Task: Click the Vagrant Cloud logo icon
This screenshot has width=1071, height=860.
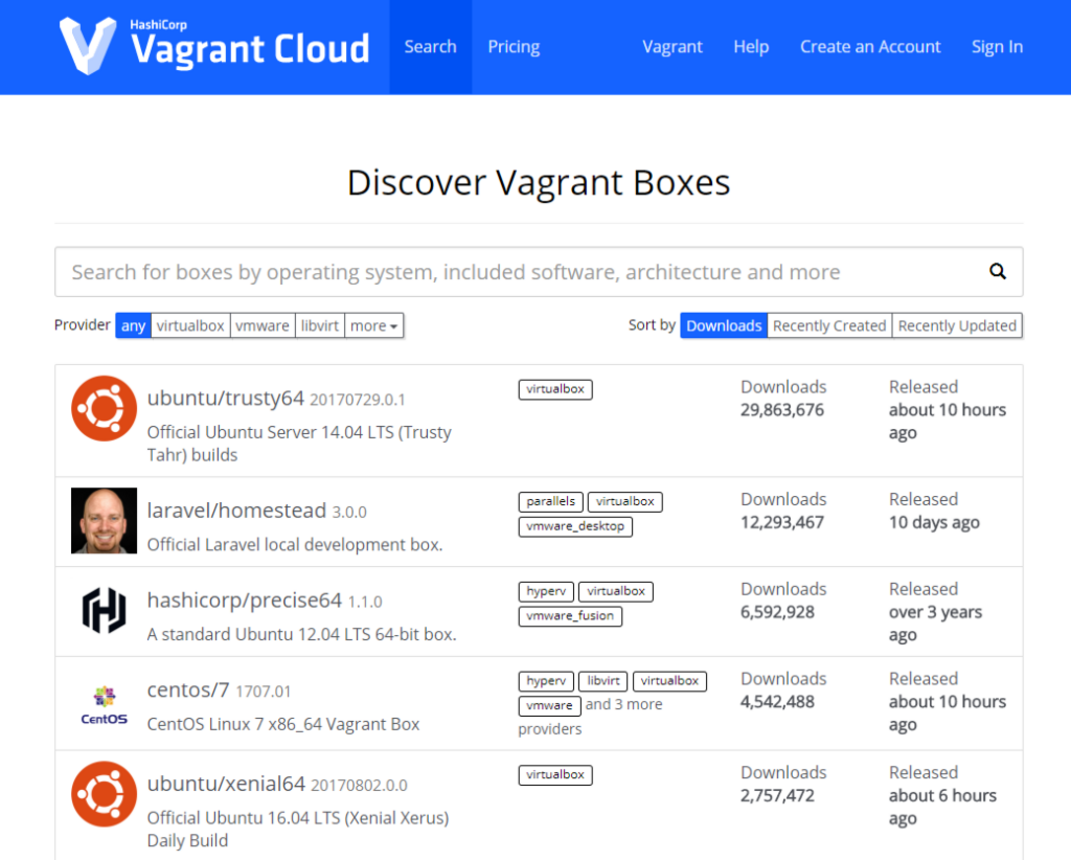Action: pyautogui.click(x=88, y=46)
